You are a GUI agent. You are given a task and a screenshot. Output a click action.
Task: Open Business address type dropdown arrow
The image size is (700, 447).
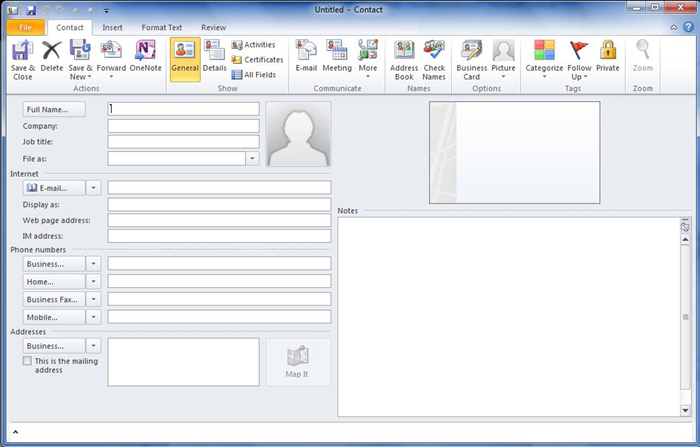pyautogui.click(x=93, y=346)
